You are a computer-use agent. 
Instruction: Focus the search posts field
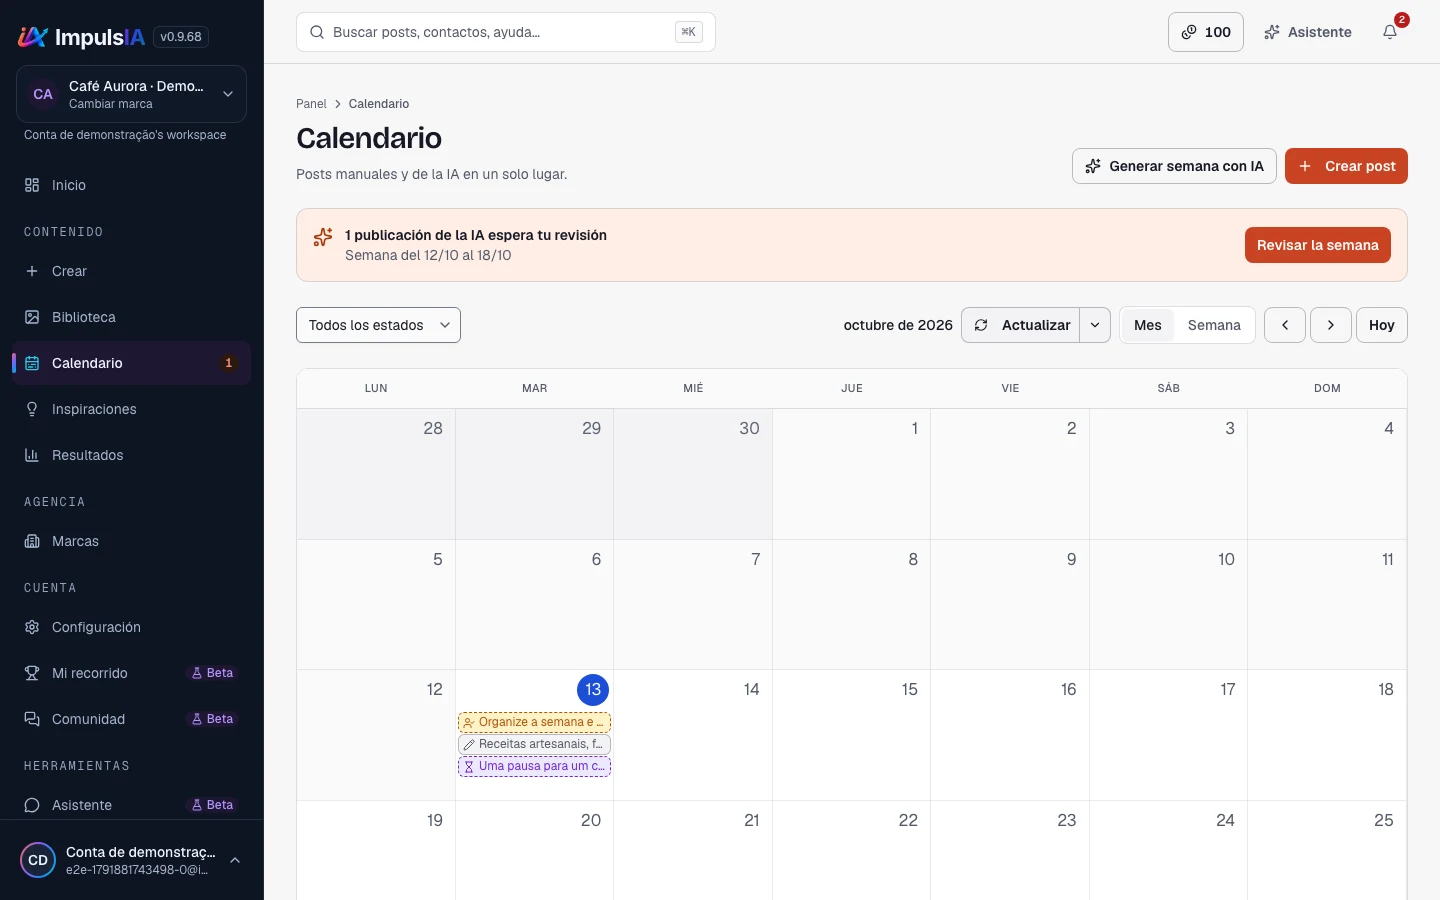[x=506, y=32]
